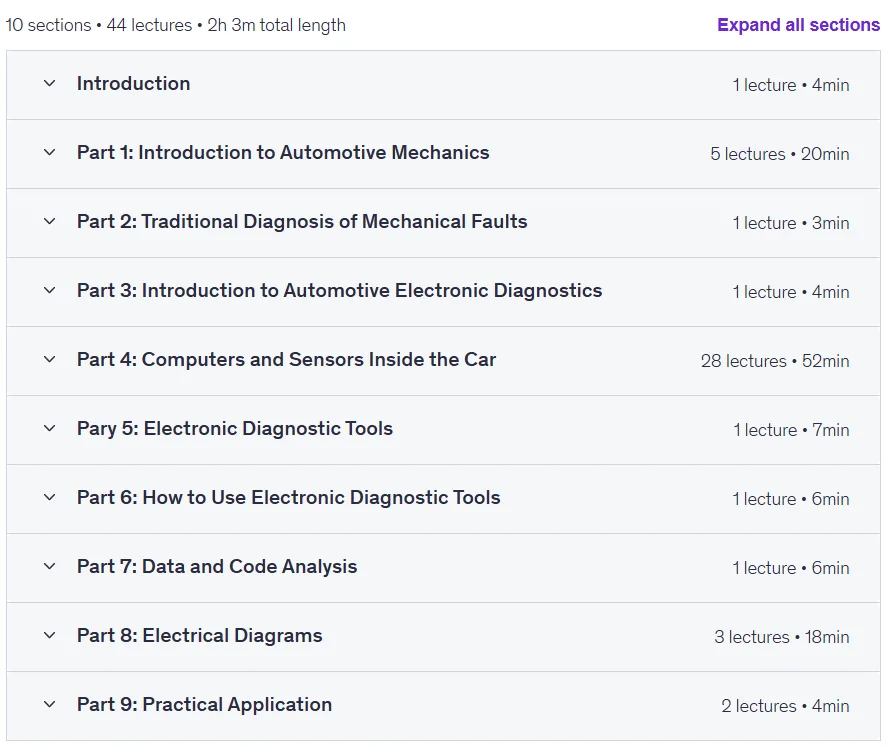Click the Introduction section title
Image resolution: width=887 pixels, height=748 pixels.
pyautogui.click(x=134, y=84)
